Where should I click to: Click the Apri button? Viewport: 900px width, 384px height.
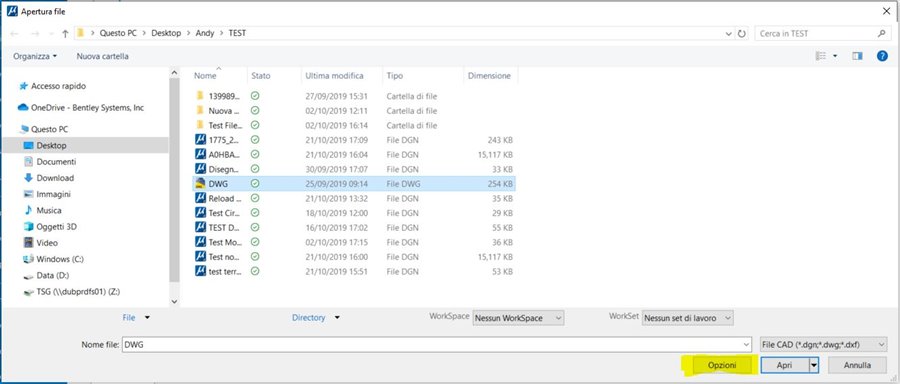(x=785, y=365)
